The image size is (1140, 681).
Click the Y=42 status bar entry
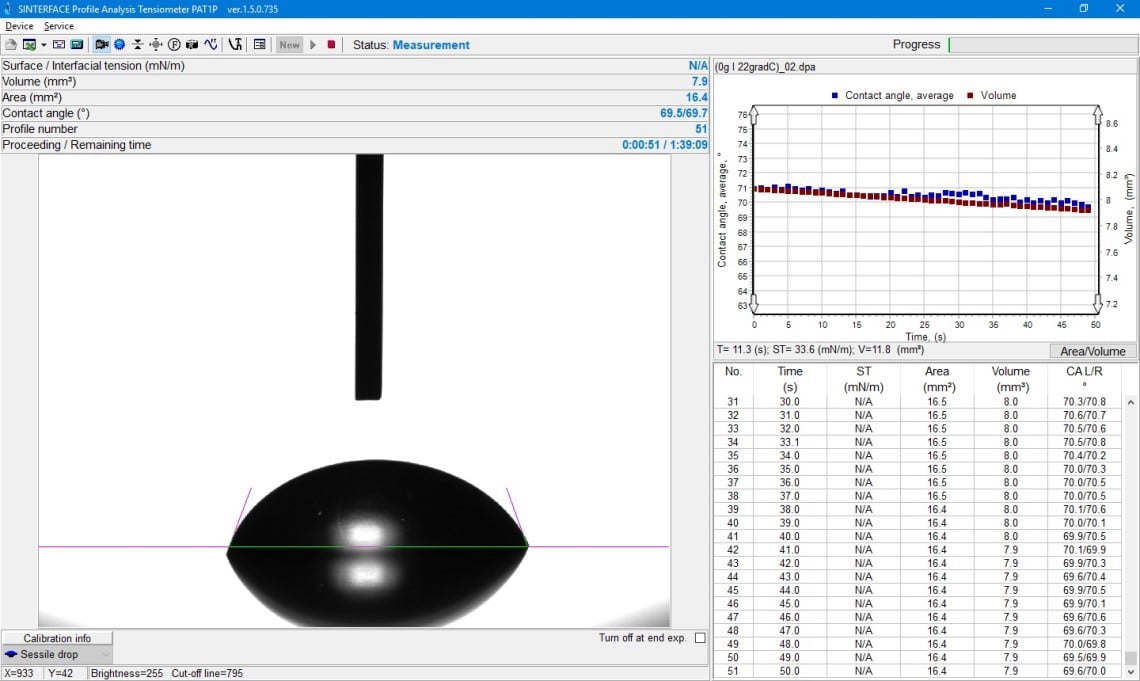point(60,673)
